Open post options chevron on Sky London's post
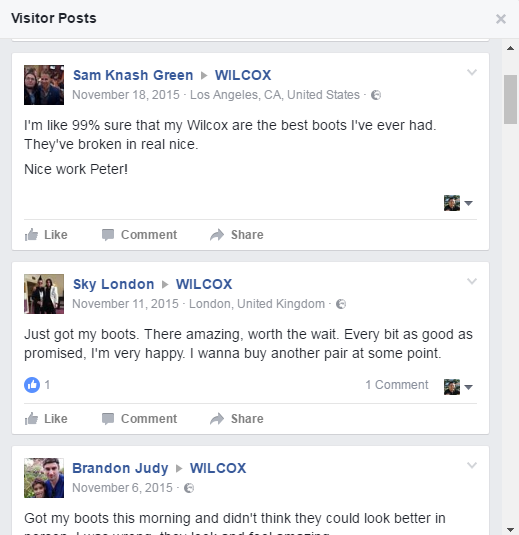 coord(472,281)
